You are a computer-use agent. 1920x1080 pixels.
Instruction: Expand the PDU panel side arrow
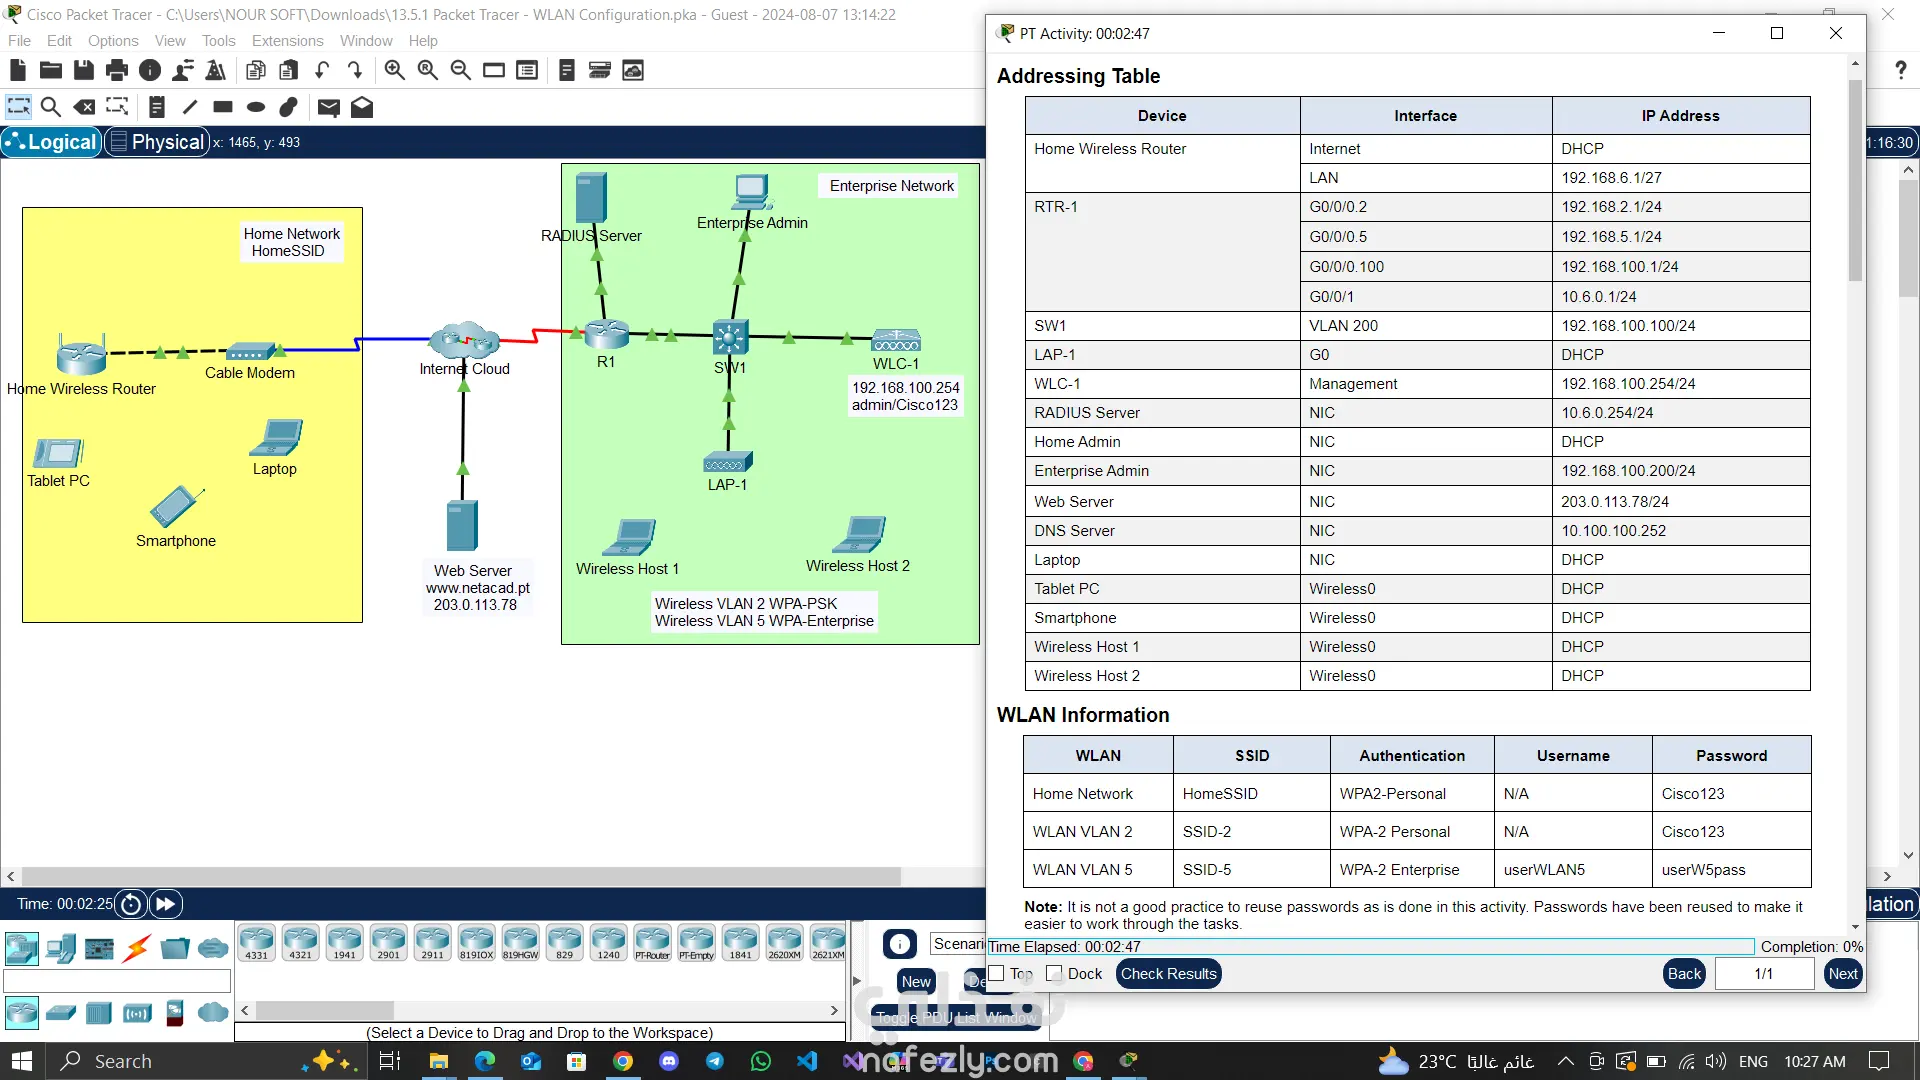(x=857, y=980)
